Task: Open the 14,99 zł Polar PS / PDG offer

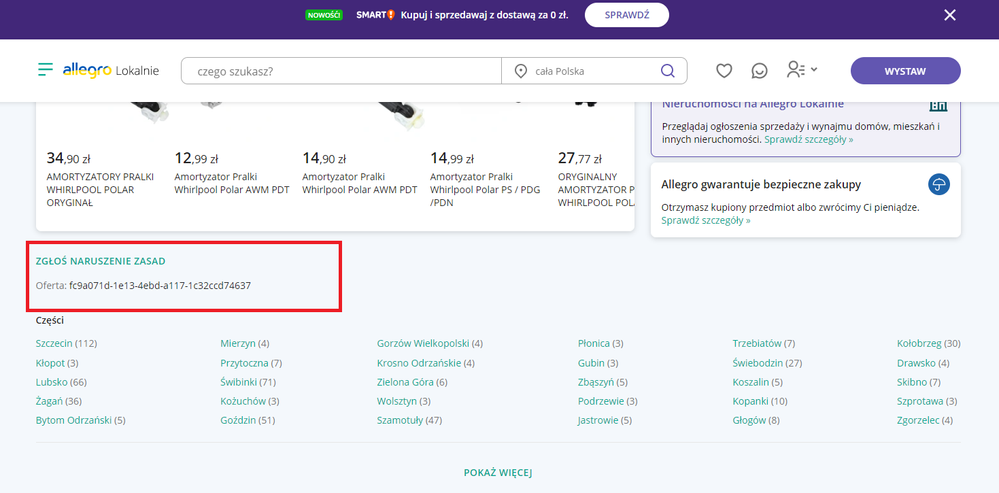Action: coord(483,179)
